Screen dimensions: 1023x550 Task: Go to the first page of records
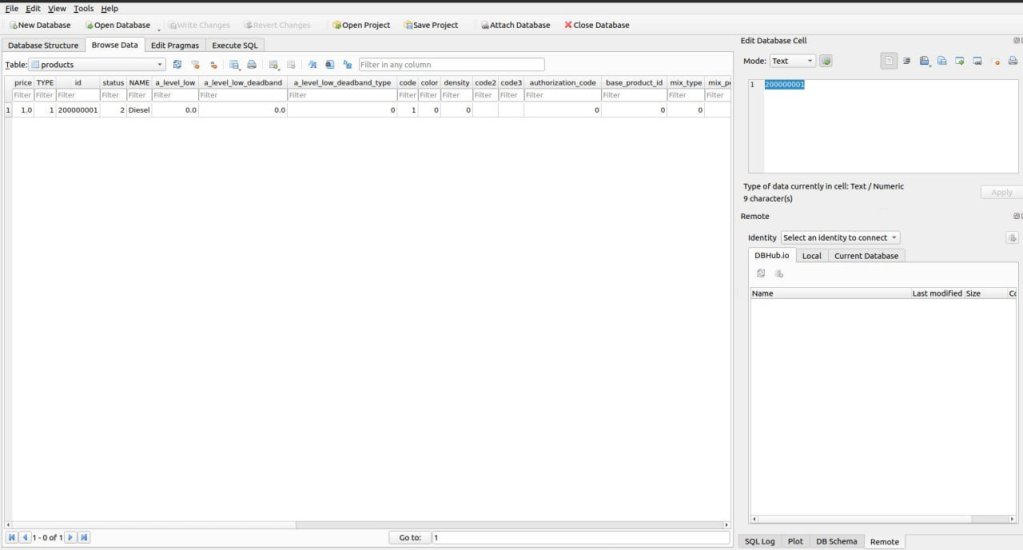coord(12,538)
